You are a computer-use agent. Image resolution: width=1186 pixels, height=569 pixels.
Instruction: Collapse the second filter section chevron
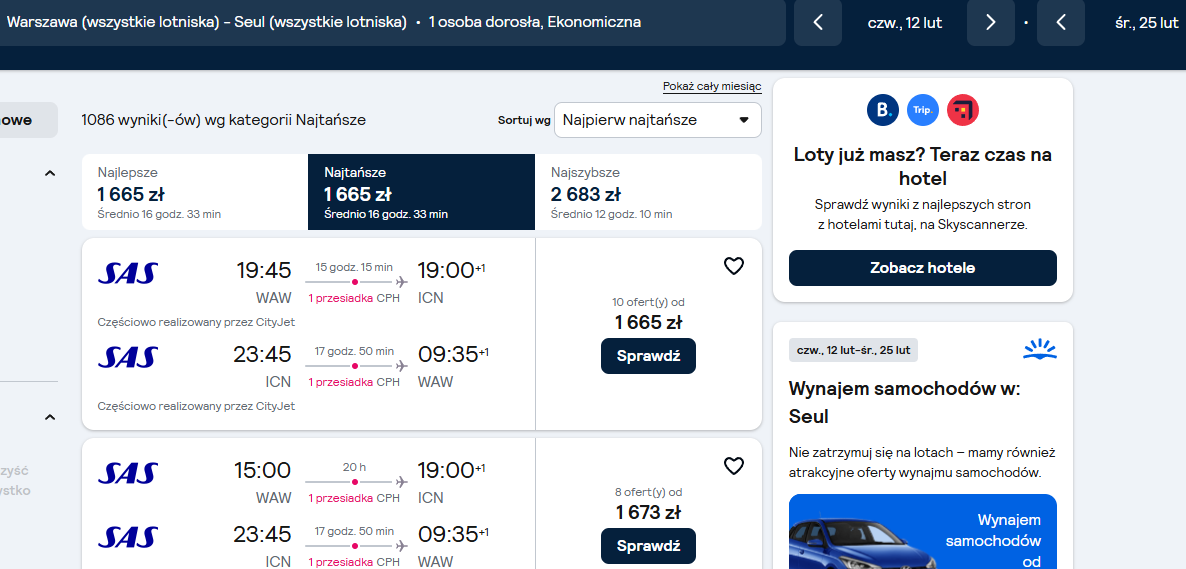click(x=50, y=417)
